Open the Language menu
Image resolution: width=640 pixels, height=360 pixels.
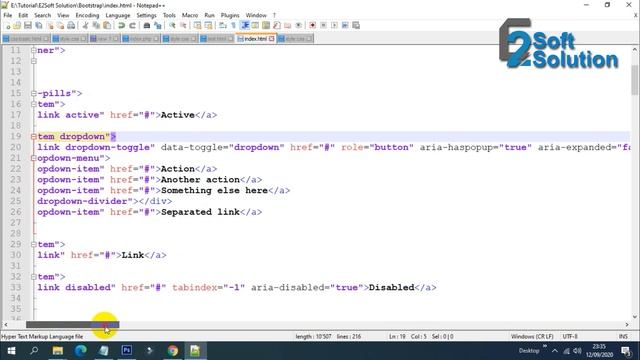pos(118,15)
